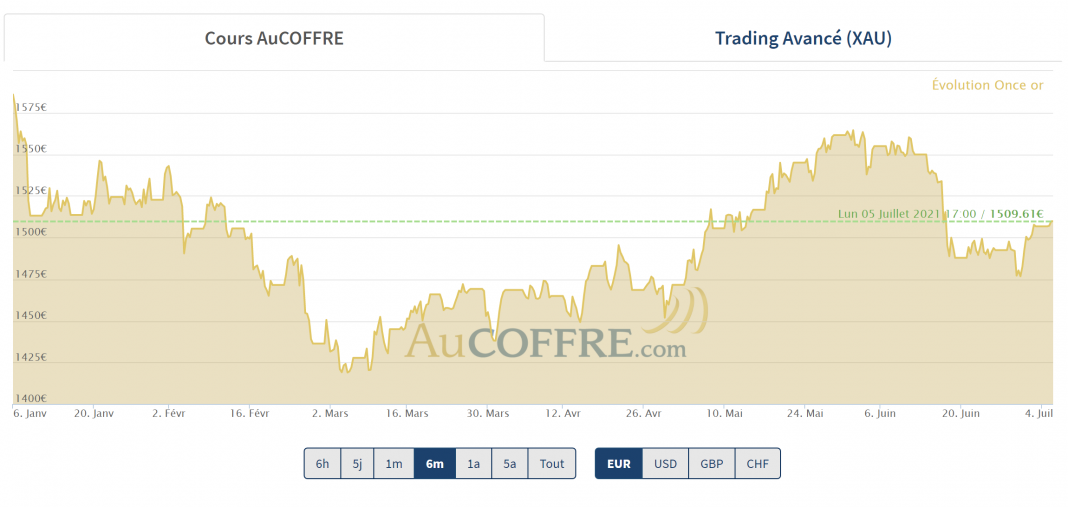The width and height of the screenshot is (1068, 507).
Task: Click the 16. Févr date label
Action: tap(249, 413)
